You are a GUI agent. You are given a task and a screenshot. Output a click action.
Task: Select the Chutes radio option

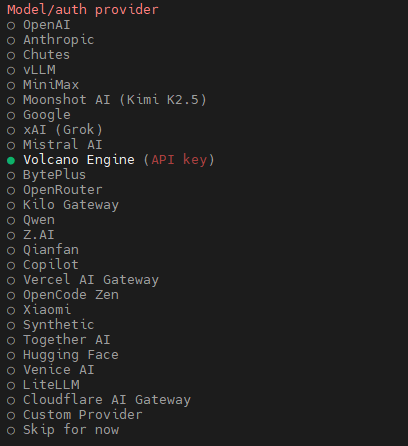[x=38, y=55]
